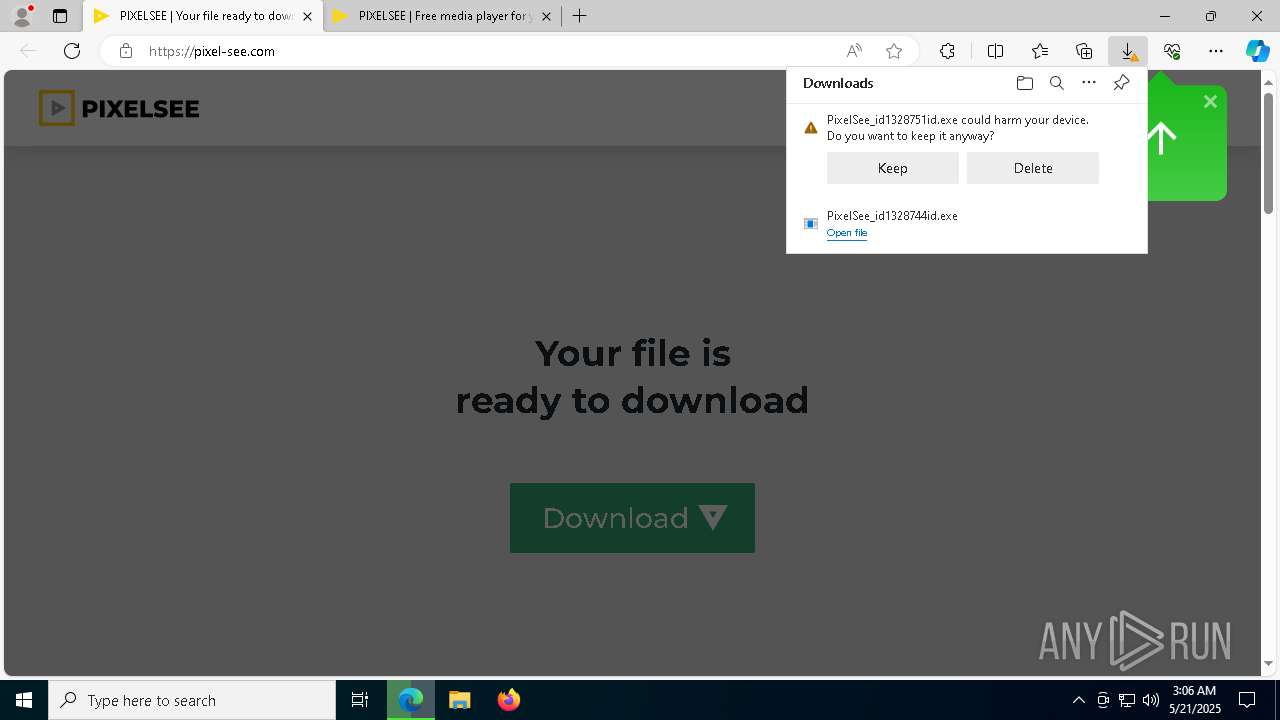Reload the current page

(72, 51)
